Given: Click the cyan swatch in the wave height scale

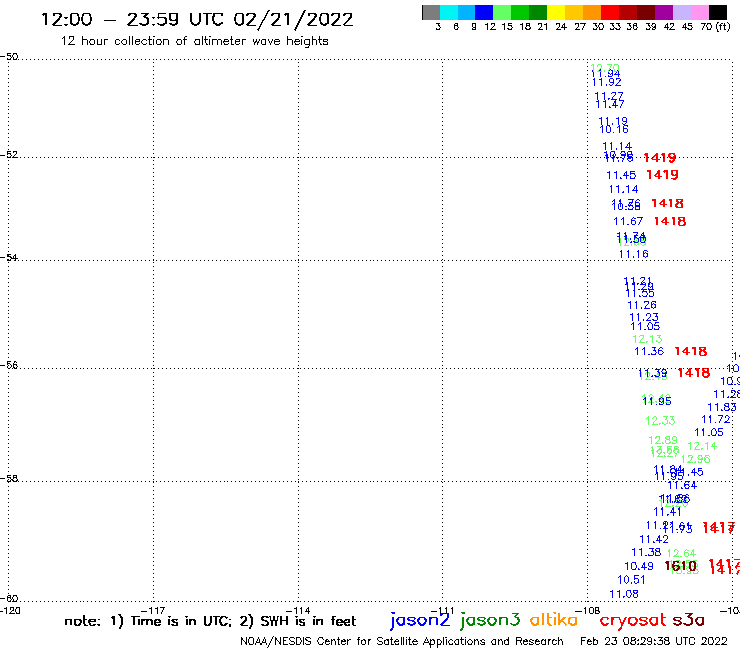Looking at the screenshot, I should (x=449, y=12).
